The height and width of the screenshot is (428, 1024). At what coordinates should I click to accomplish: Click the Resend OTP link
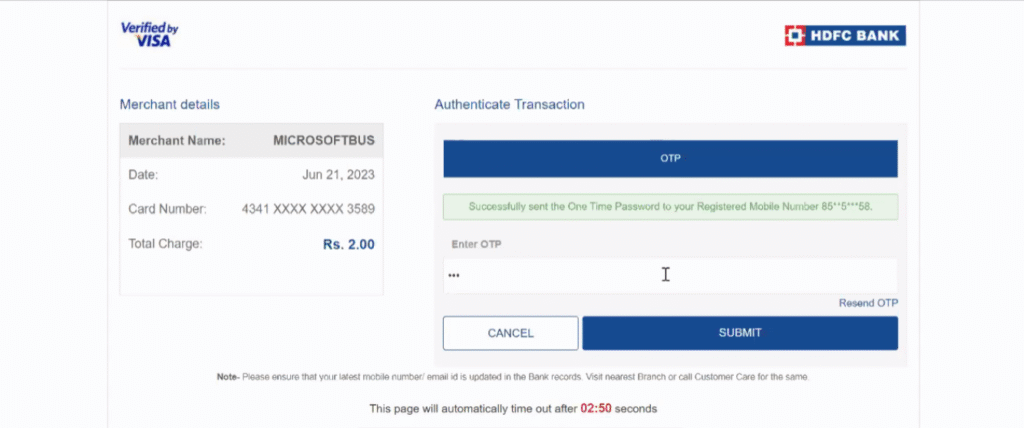pyautogui.click(x=868, y=303)
